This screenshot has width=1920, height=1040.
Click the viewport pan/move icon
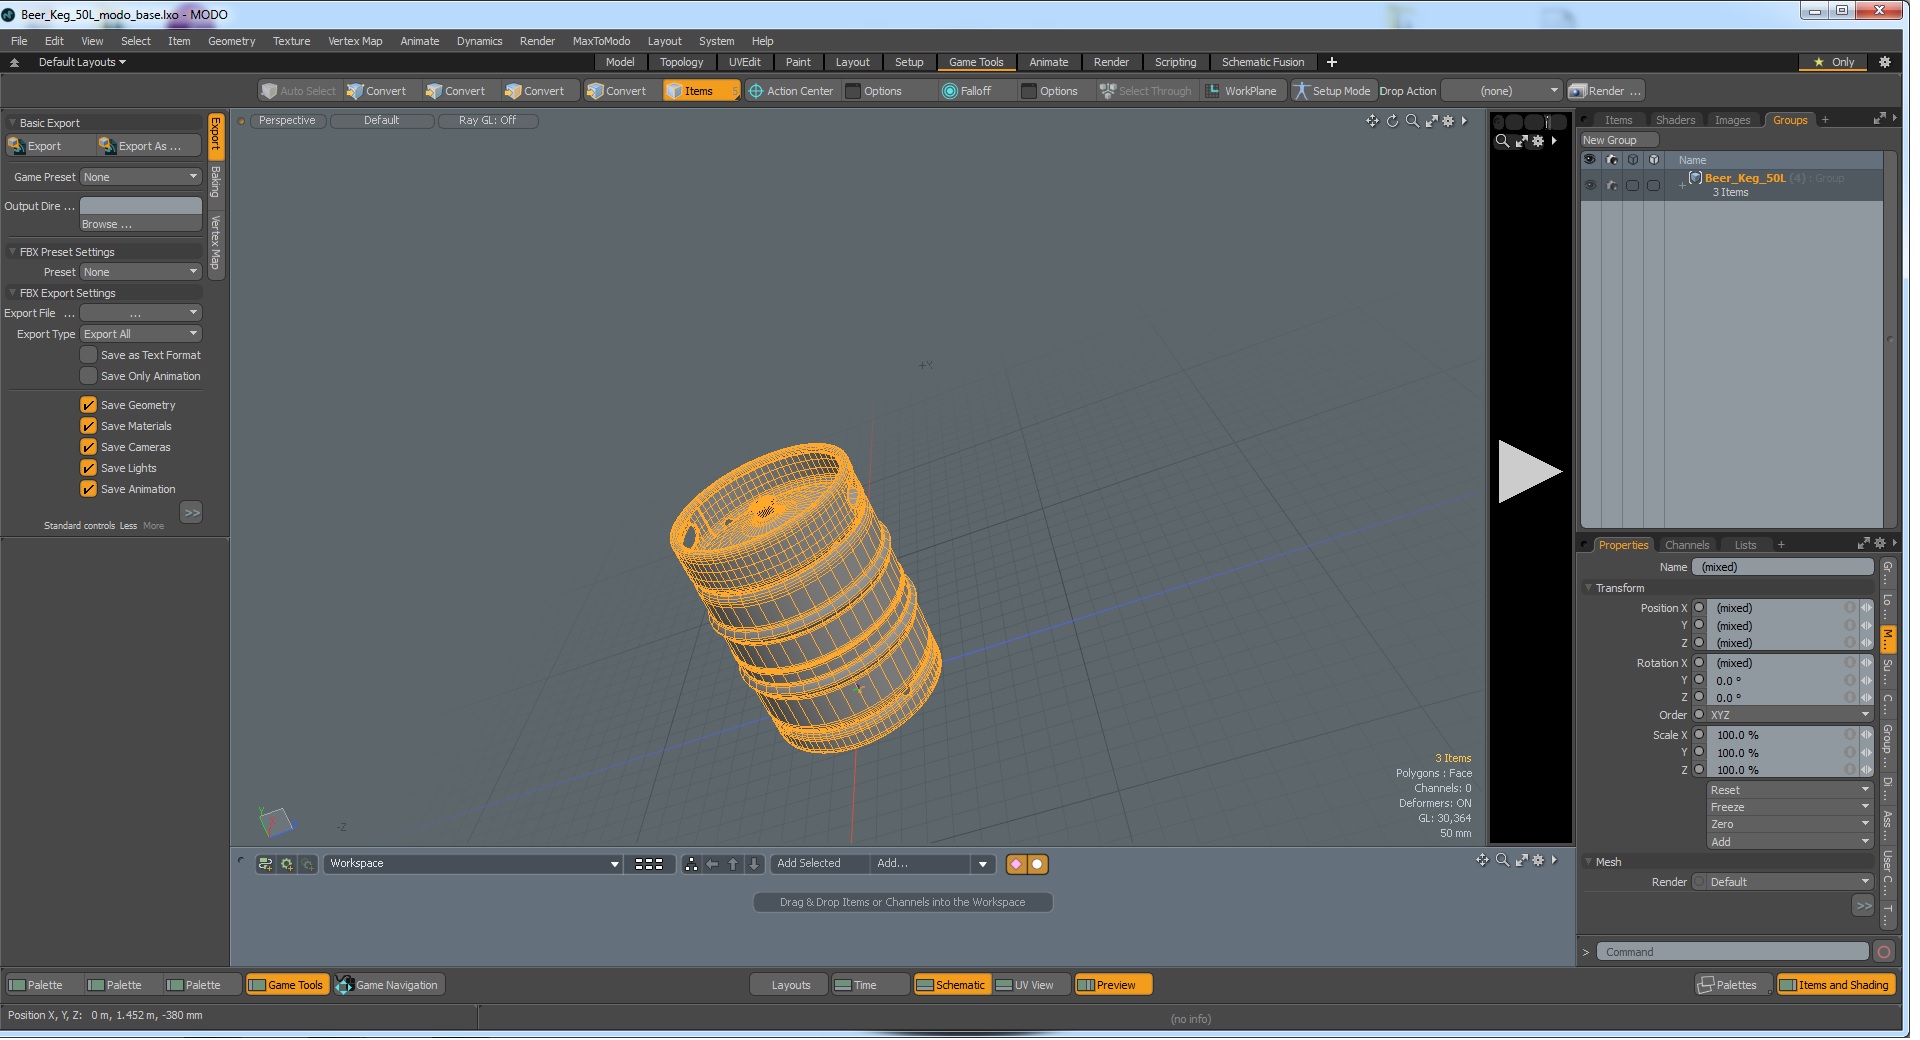(x=1372, y=121)
